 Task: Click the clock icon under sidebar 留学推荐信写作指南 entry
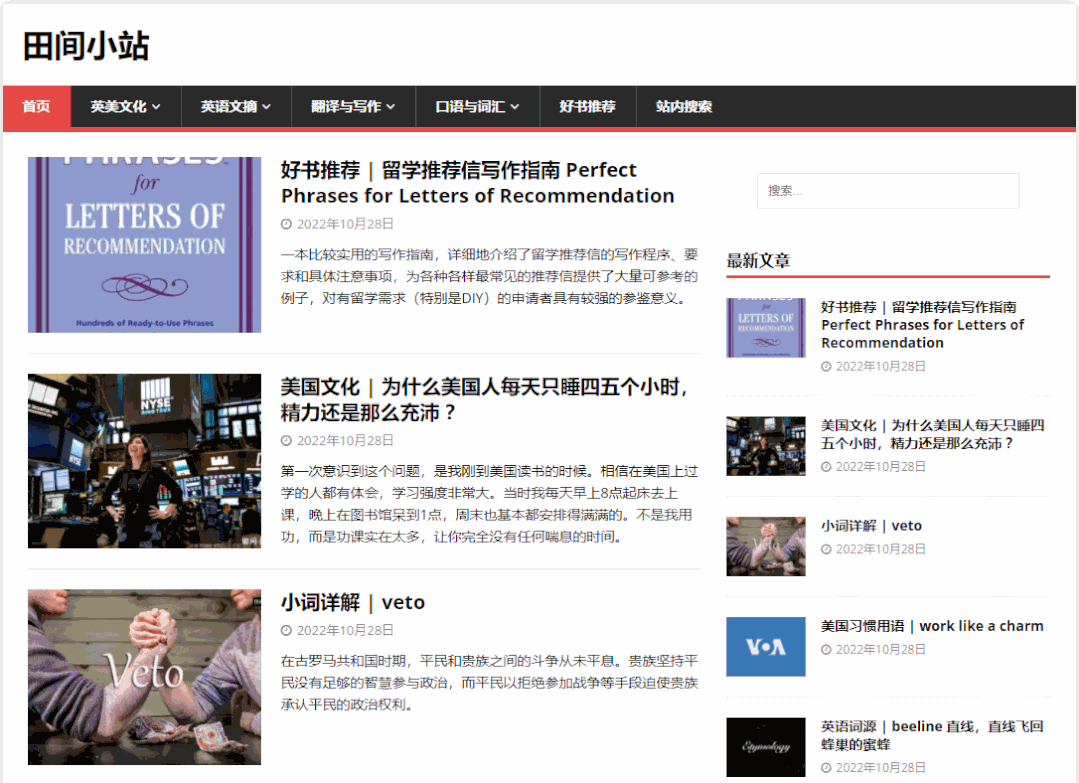click(827, 366)
